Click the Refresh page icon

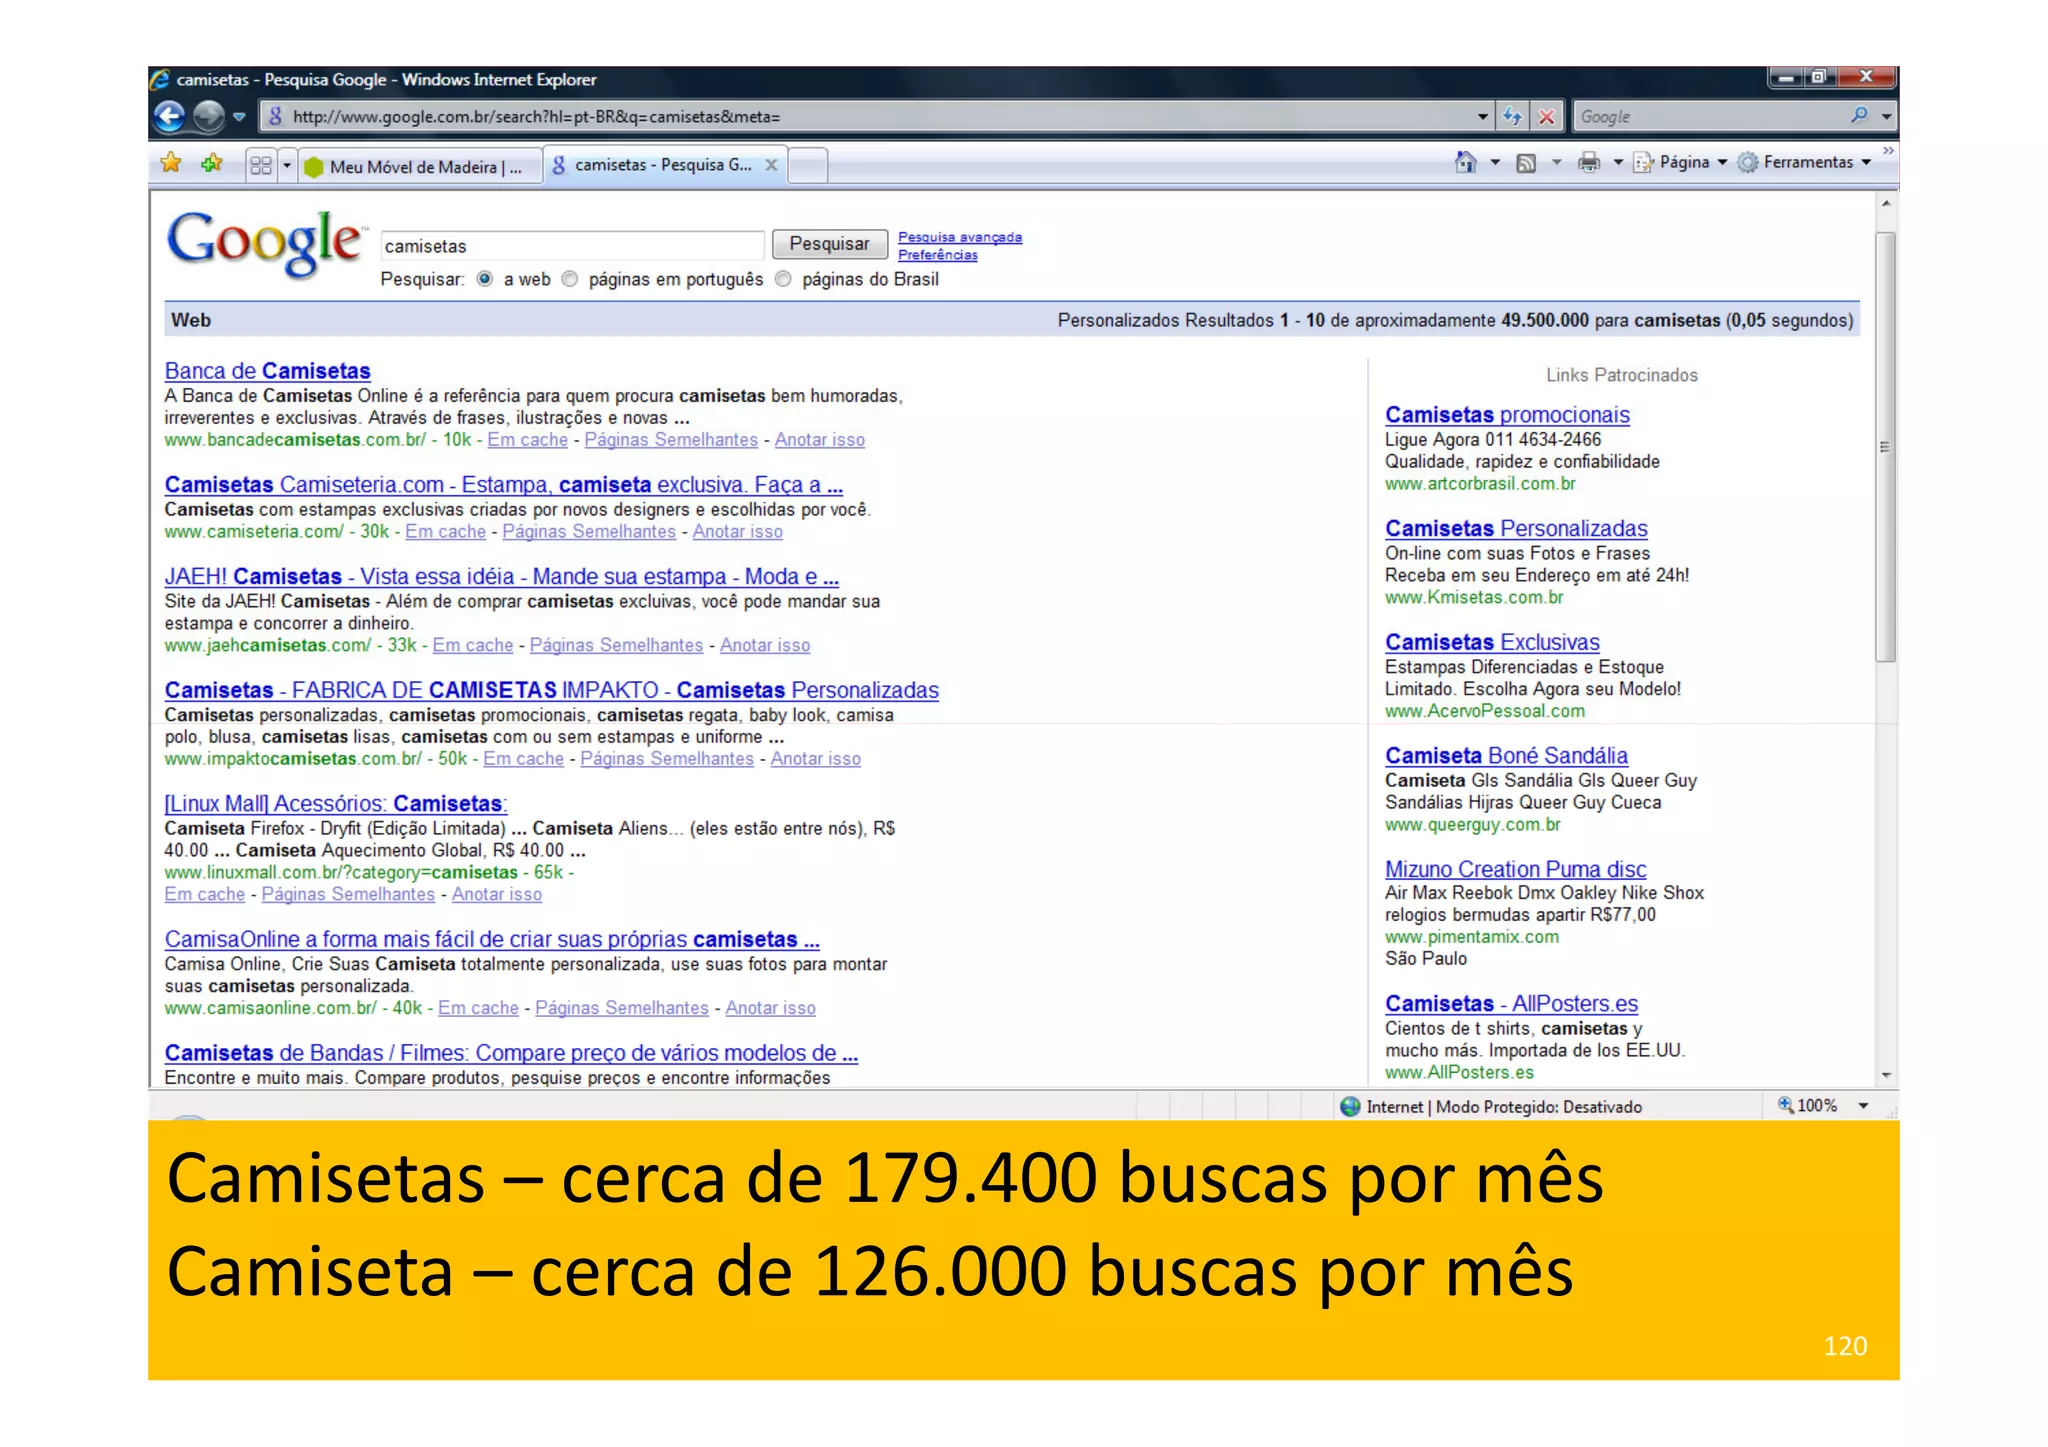[1513, 117]
